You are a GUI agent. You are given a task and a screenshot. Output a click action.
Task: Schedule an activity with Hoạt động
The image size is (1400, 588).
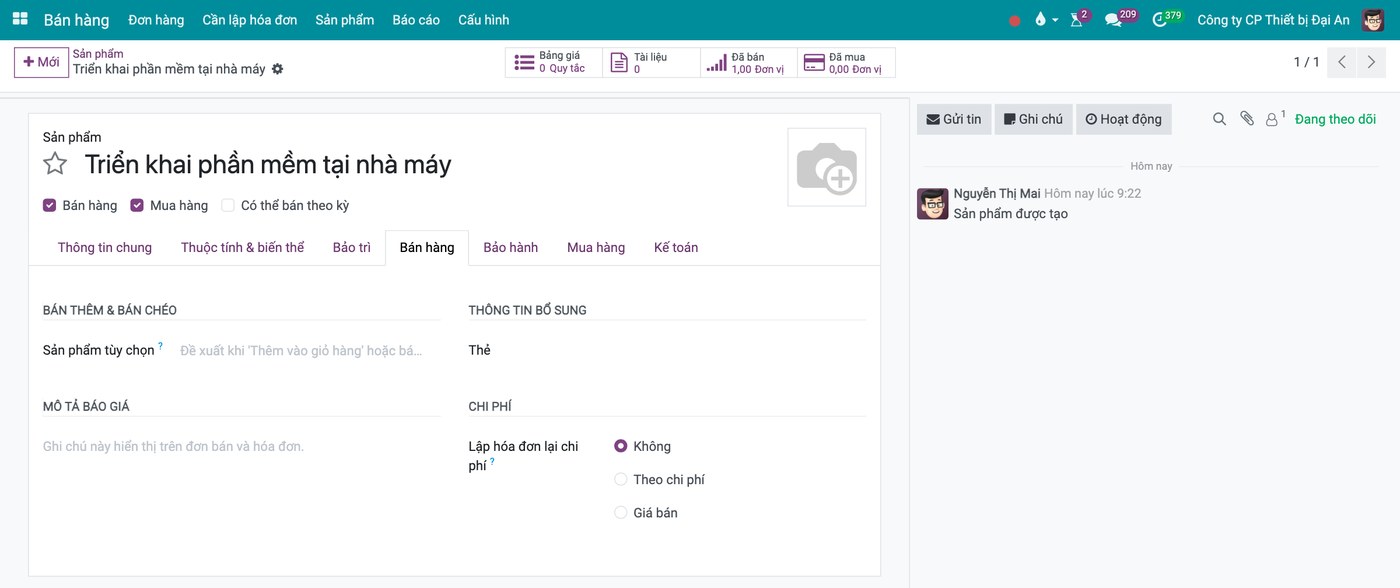pyautogui.click(x=1124, y=119)
